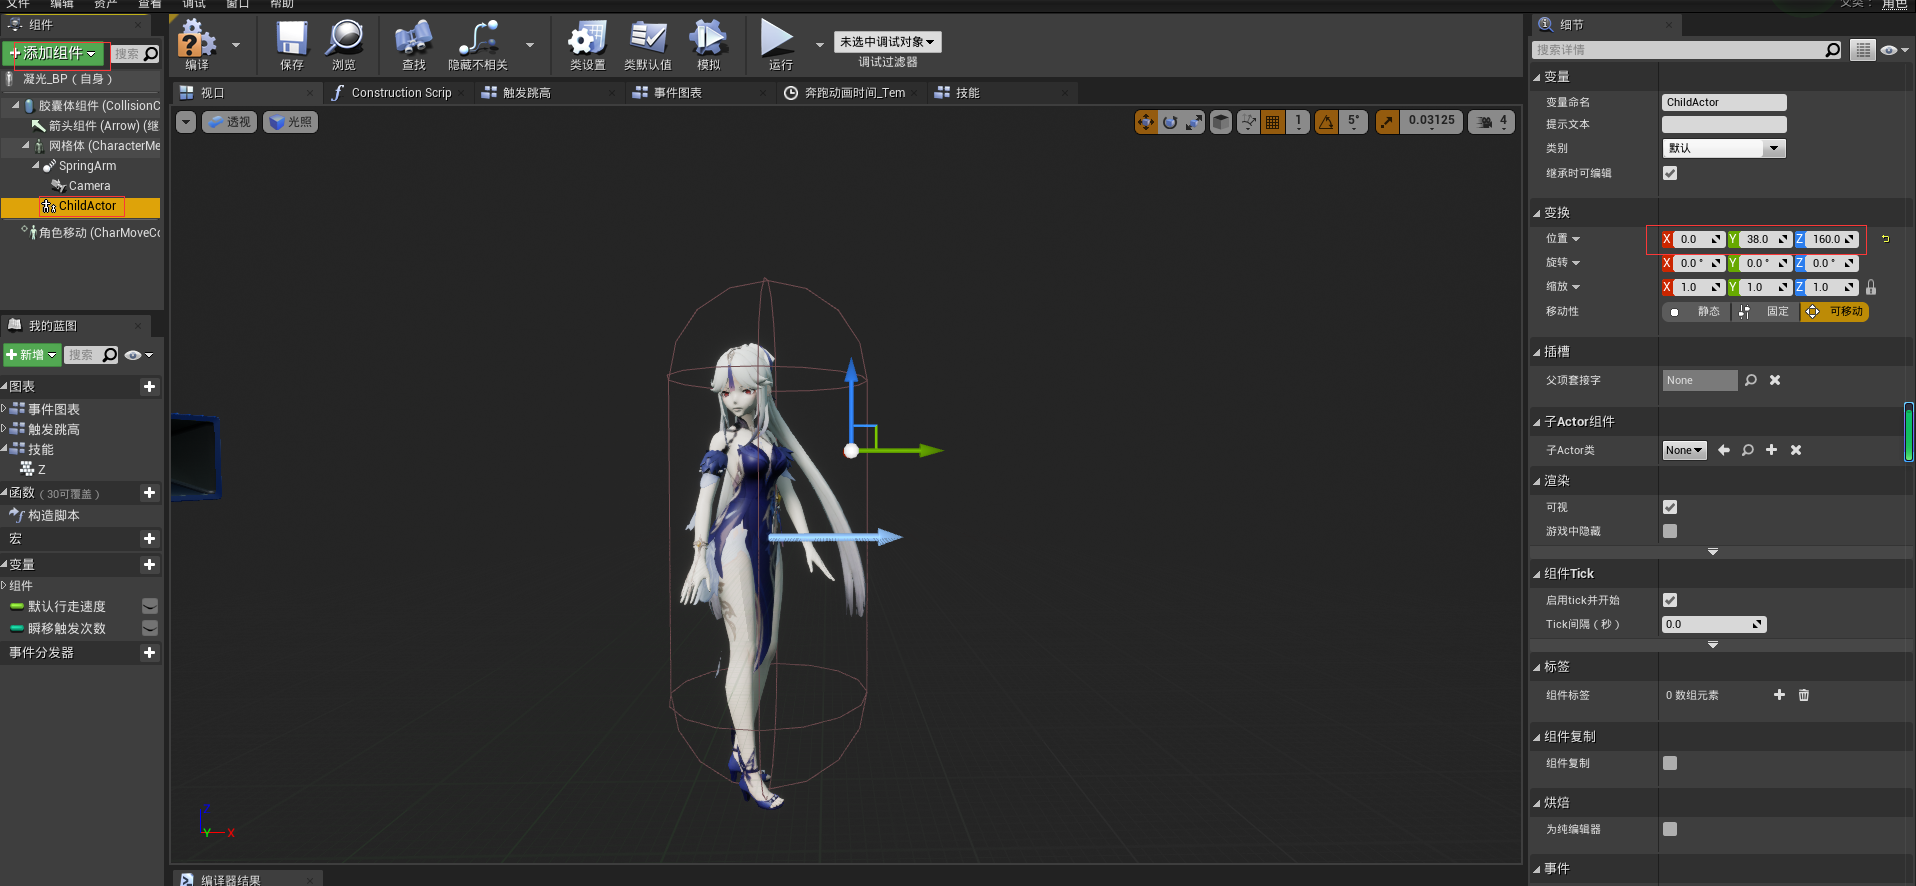Toggle 启用tick并开始 checkbox
The height and width of the screenshot is (886, 1916).
tap(1670, 600)
